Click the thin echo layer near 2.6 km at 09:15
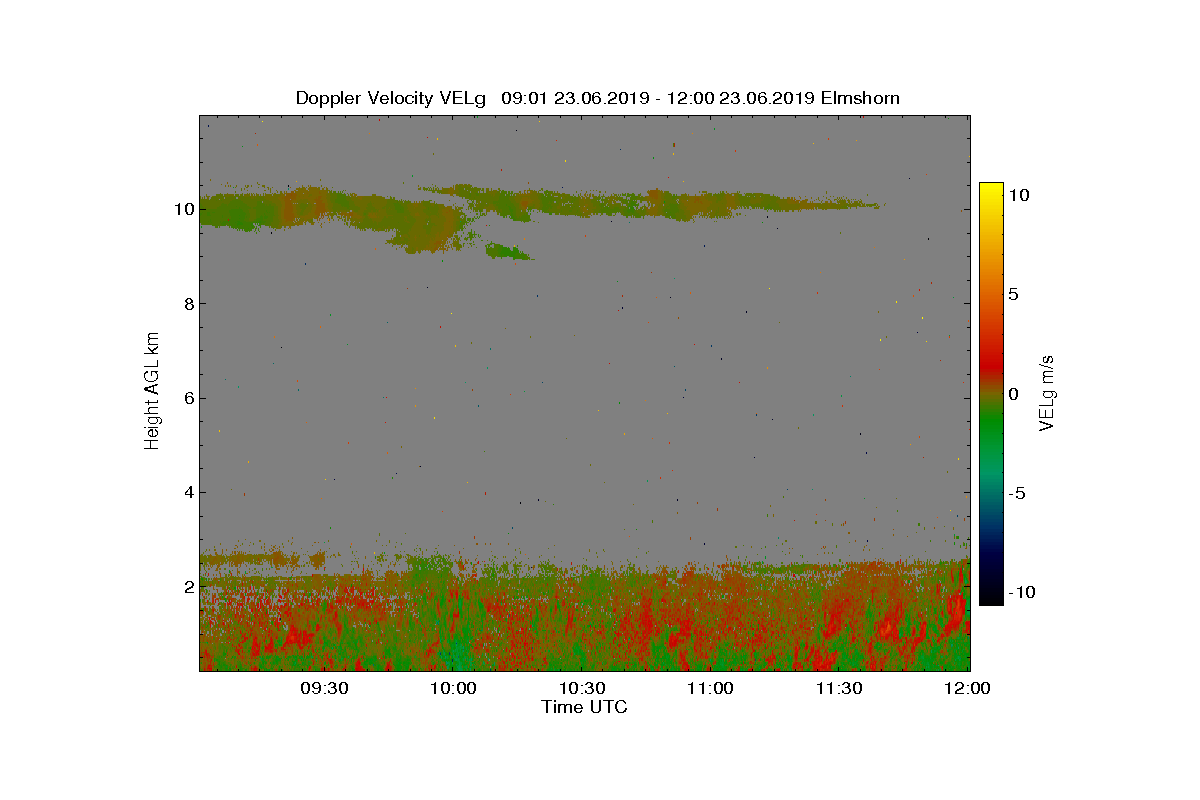This screenshot has height=800, width=1200. click(x=260, y=558)
